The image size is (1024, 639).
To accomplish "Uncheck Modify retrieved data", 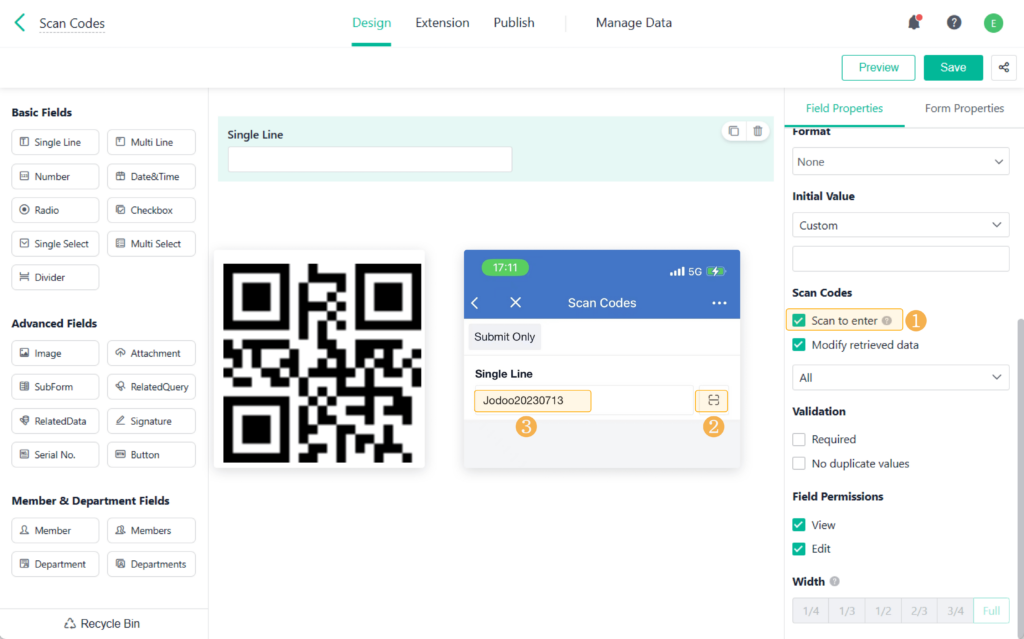I will (798, 343).
